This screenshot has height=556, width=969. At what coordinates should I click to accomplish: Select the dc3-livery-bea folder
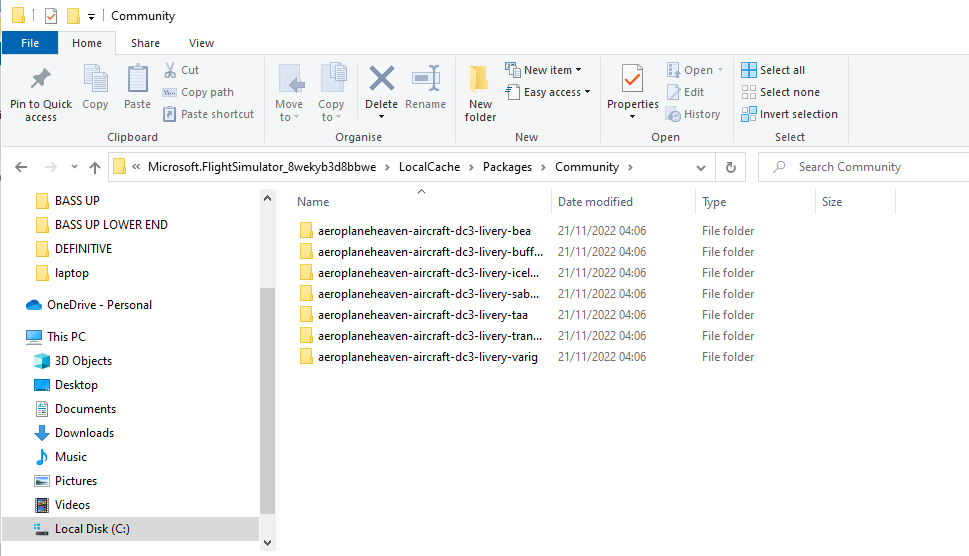point(424,230)
